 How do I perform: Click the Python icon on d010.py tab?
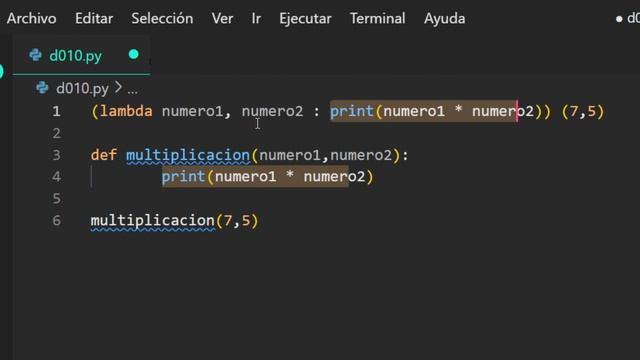pos(36,55)
